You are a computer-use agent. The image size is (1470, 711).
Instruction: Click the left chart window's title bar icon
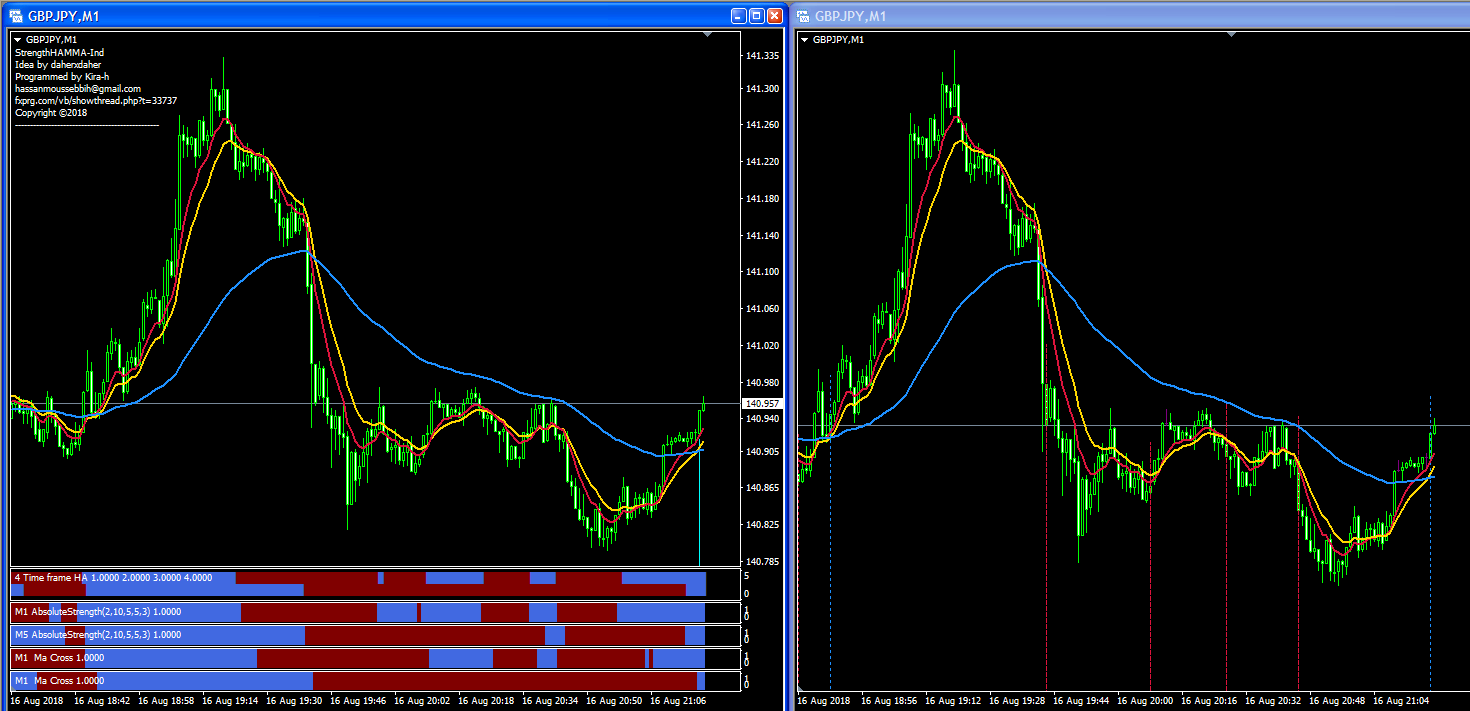16,16
